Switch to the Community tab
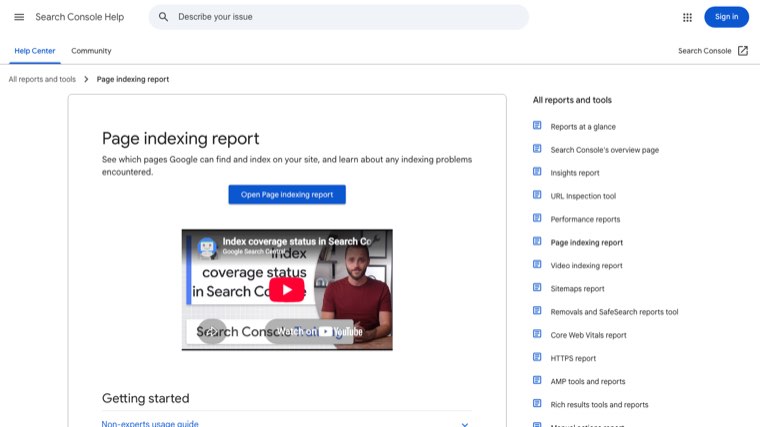The height and width of the screenshot is (427, 760). 91,51
